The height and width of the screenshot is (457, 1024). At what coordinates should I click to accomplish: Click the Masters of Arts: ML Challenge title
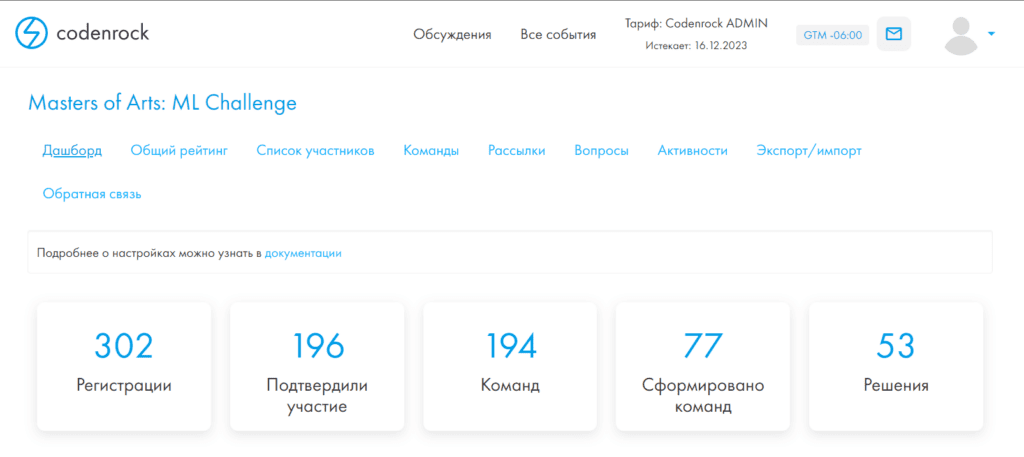[x=162, y=102]
